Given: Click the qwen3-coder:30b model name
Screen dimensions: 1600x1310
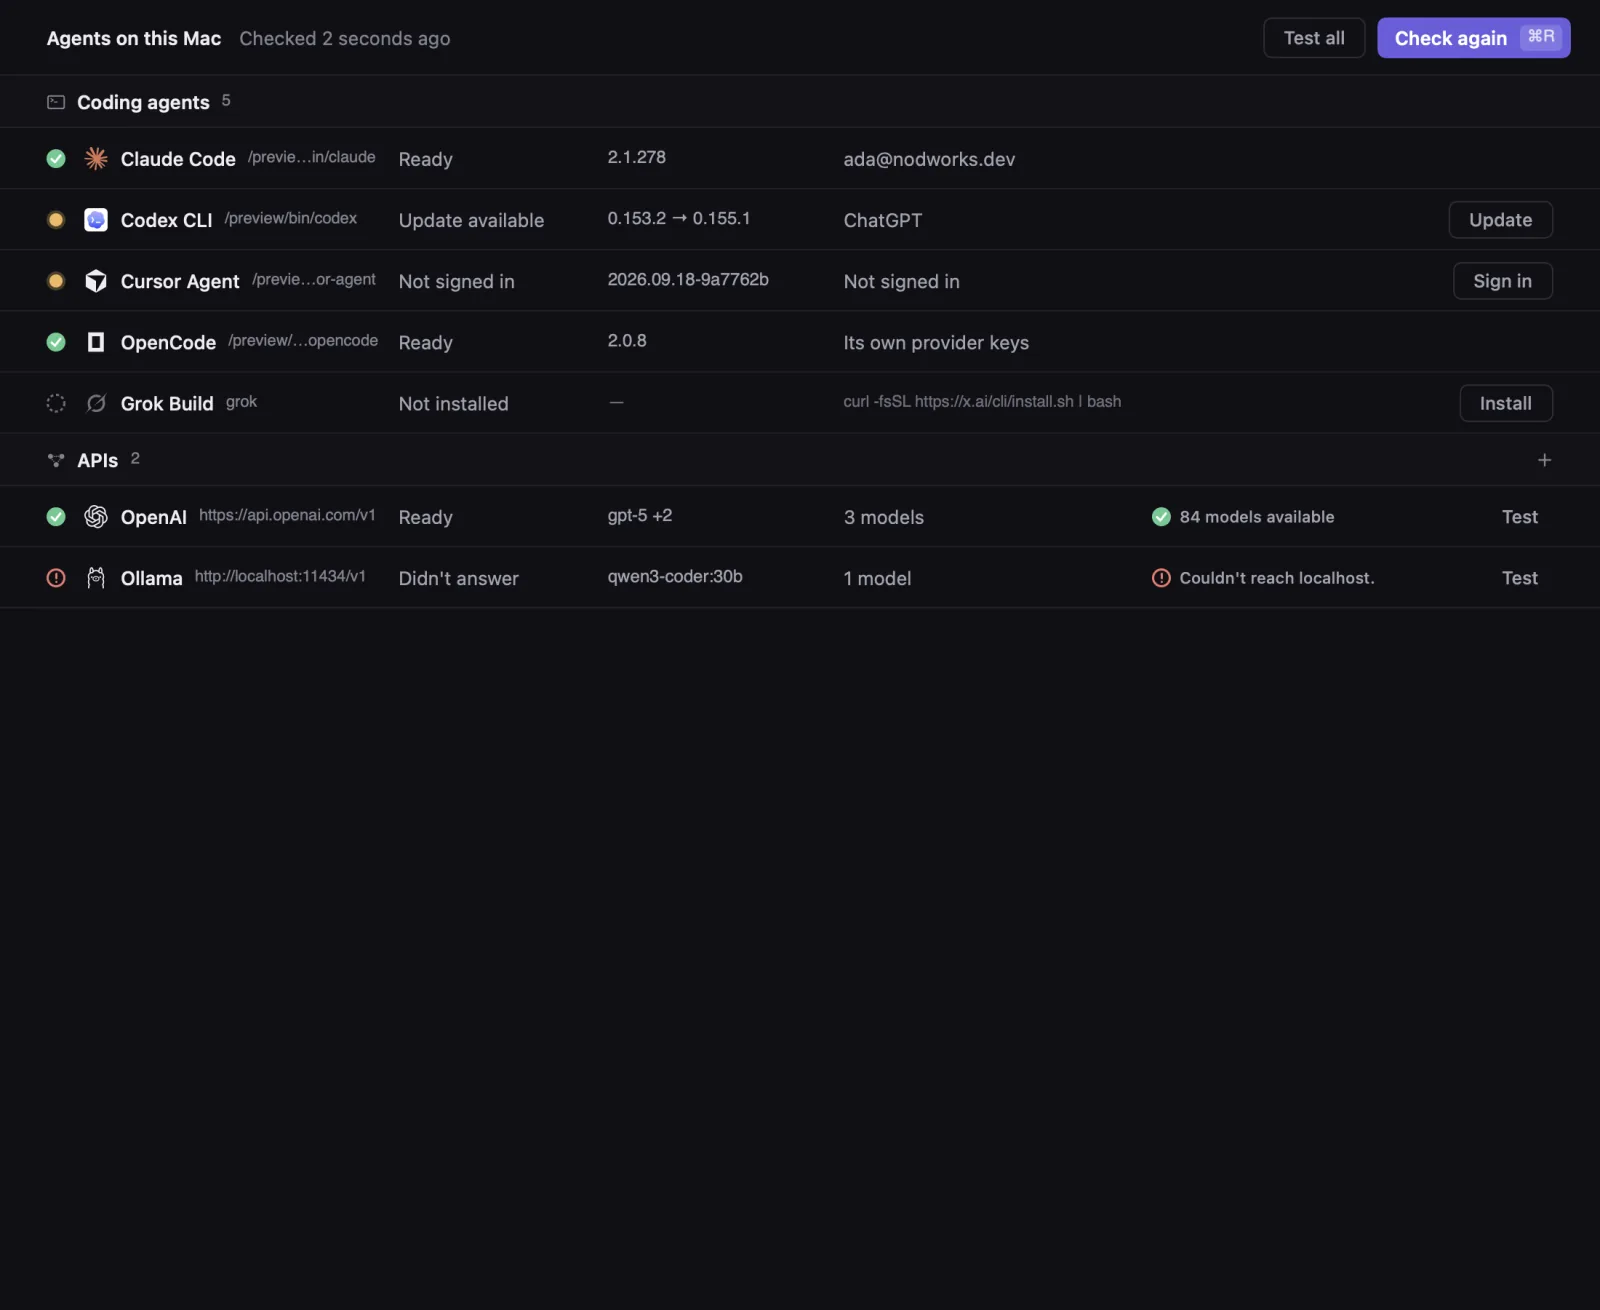Looking at the screenshot, I should click(675, 576).
